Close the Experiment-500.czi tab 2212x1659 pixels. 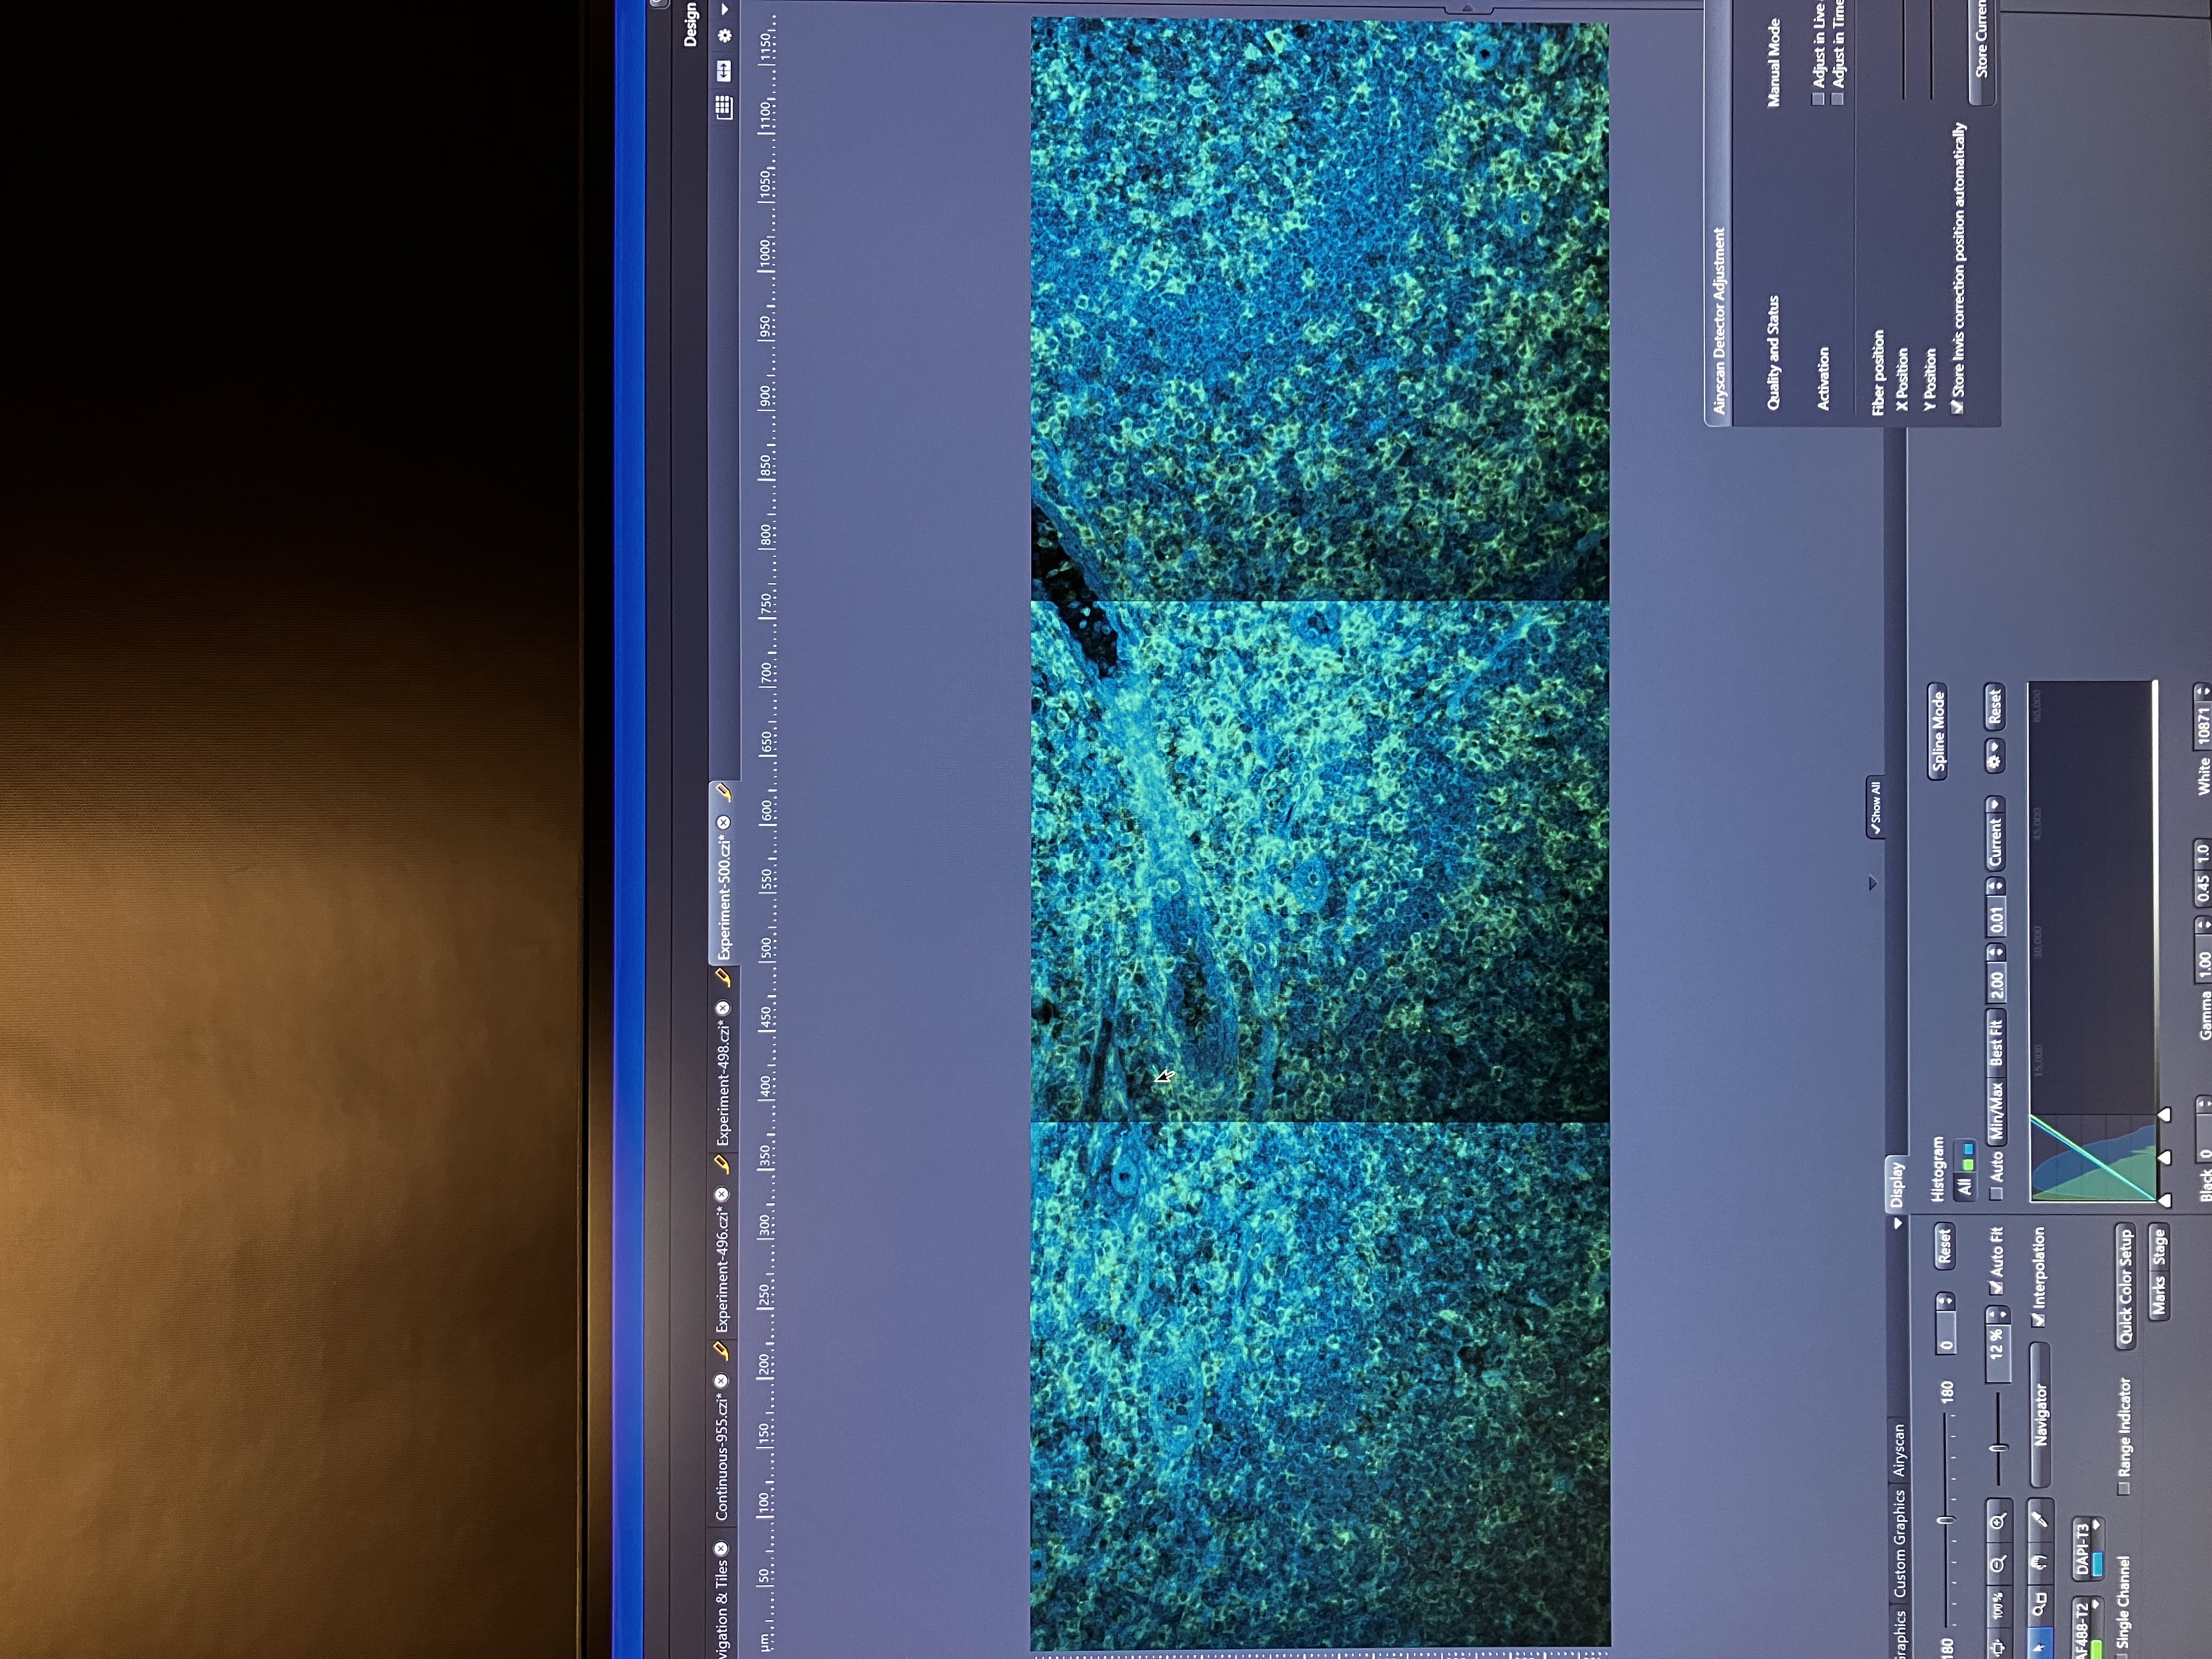click(x=723, y=822)
